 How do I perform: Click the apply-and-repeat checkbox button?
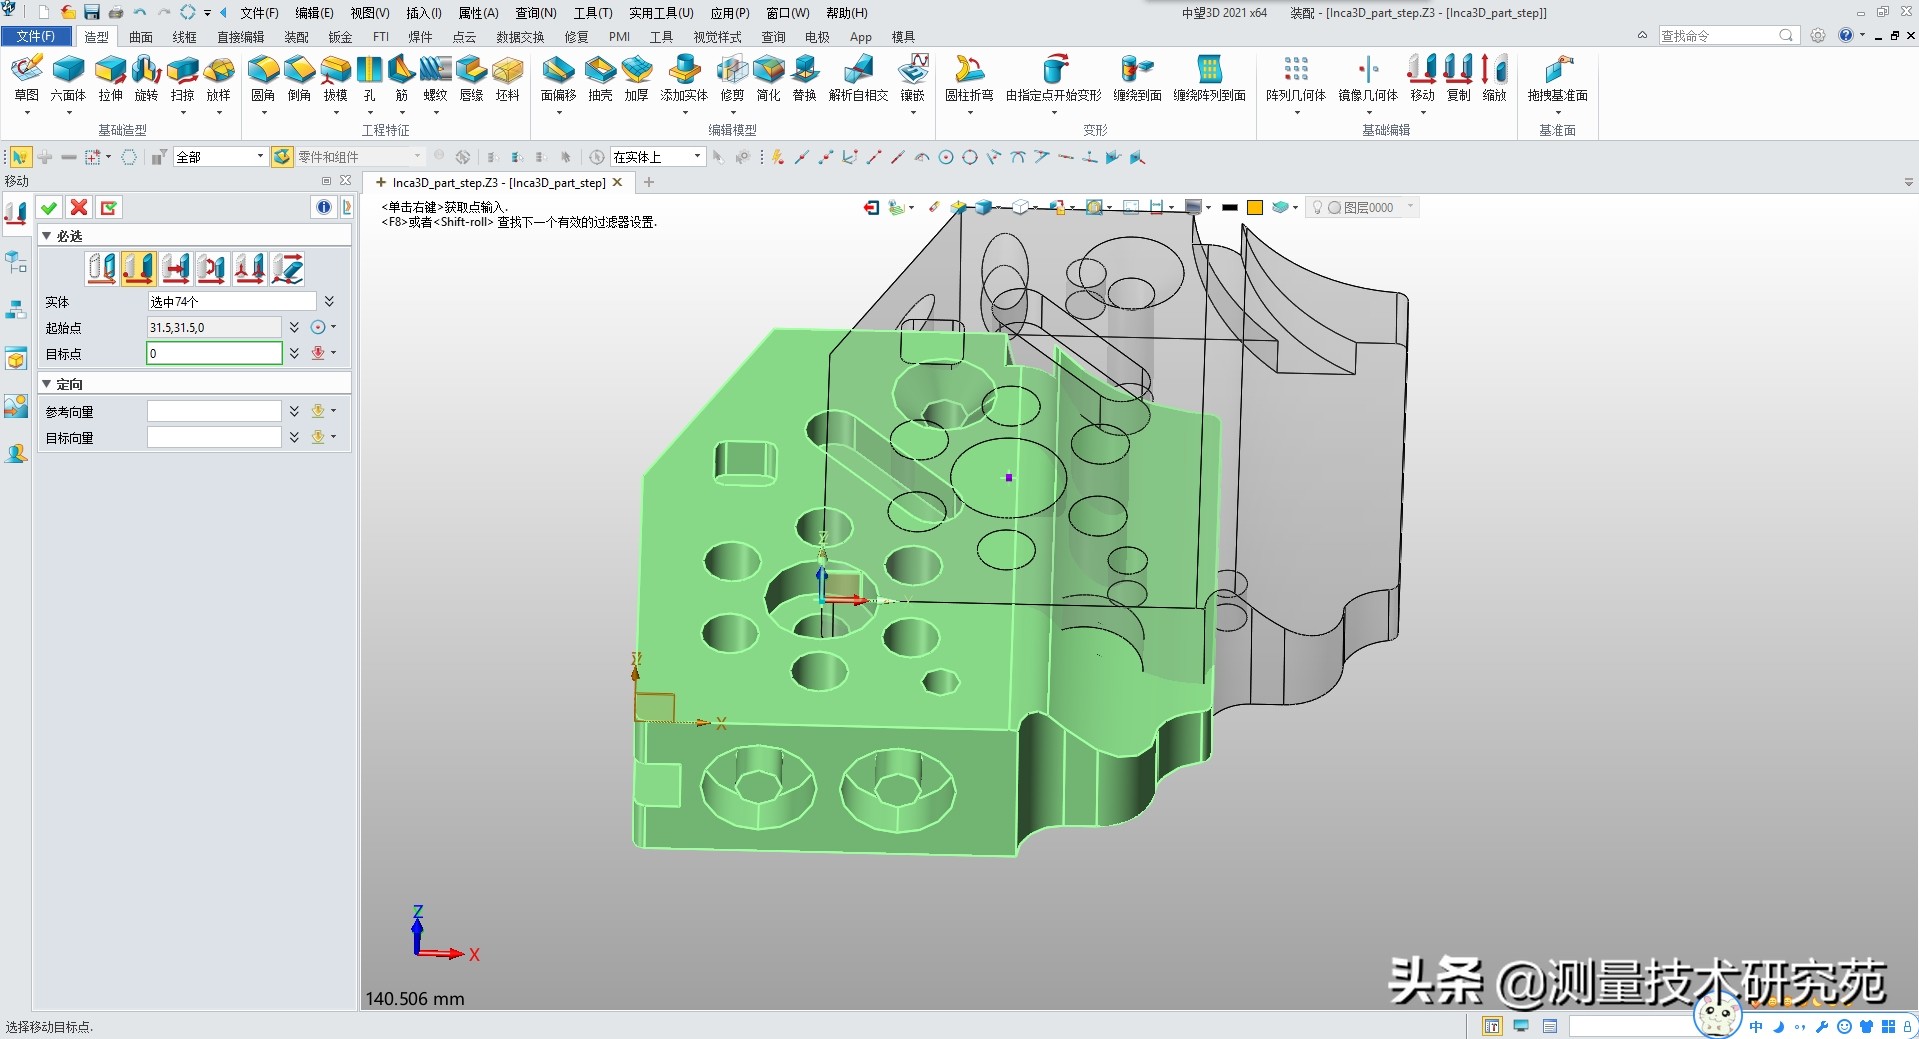[109, 207]
